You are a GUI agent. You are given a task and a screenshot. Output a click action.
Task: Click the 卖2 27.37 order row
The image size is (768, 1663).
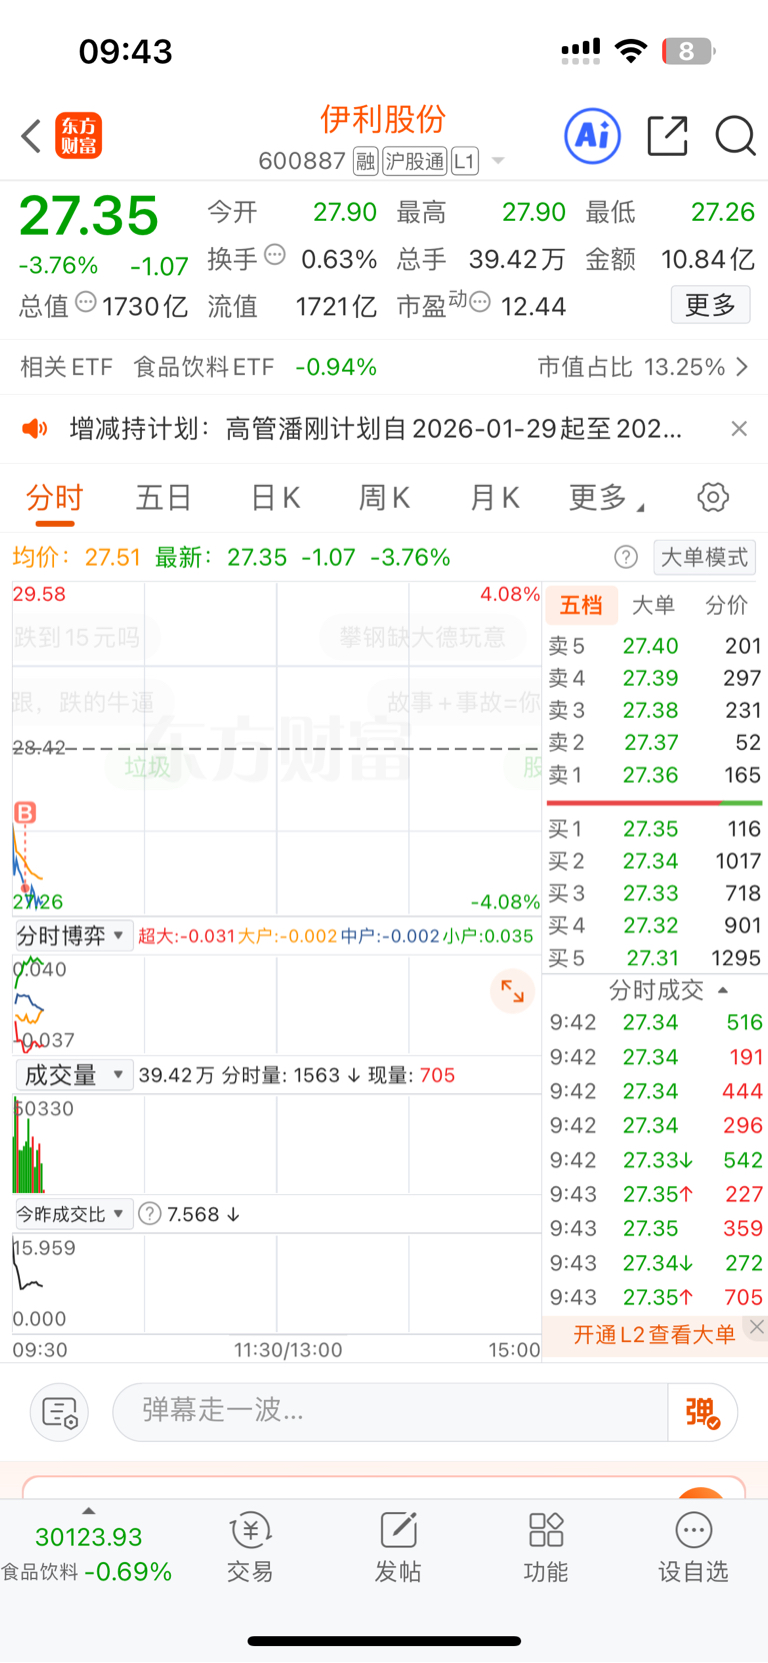click(x=655, y=742)
